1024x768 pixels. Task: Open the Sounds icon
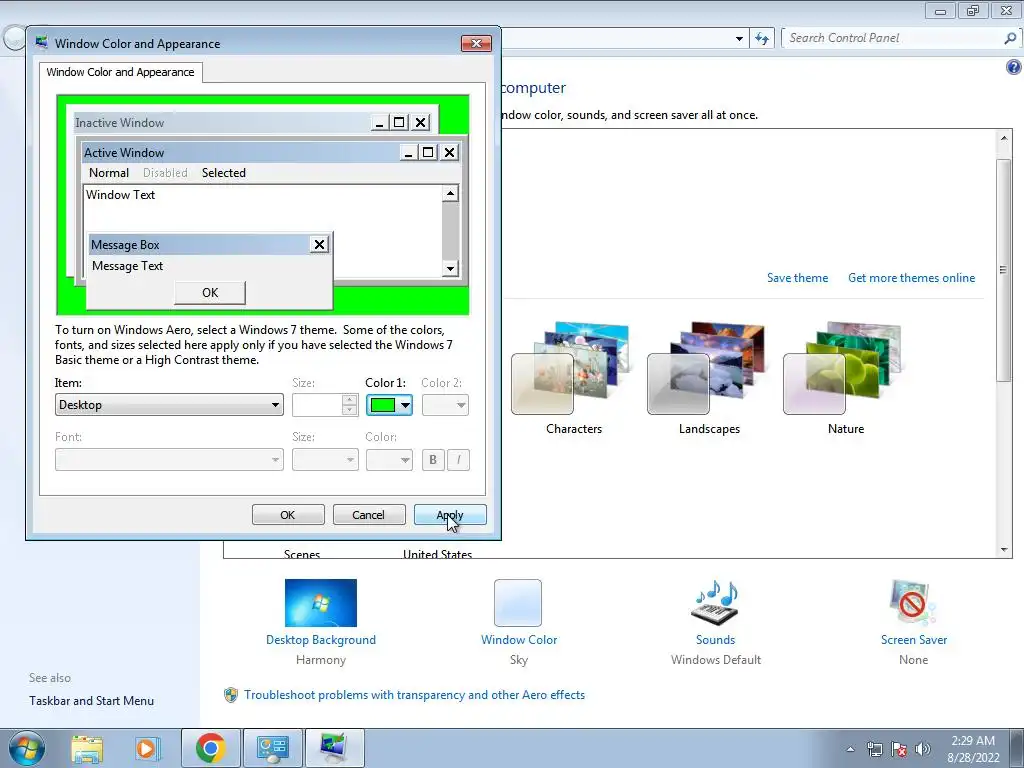pyautogui.click(x=715, y=603)
